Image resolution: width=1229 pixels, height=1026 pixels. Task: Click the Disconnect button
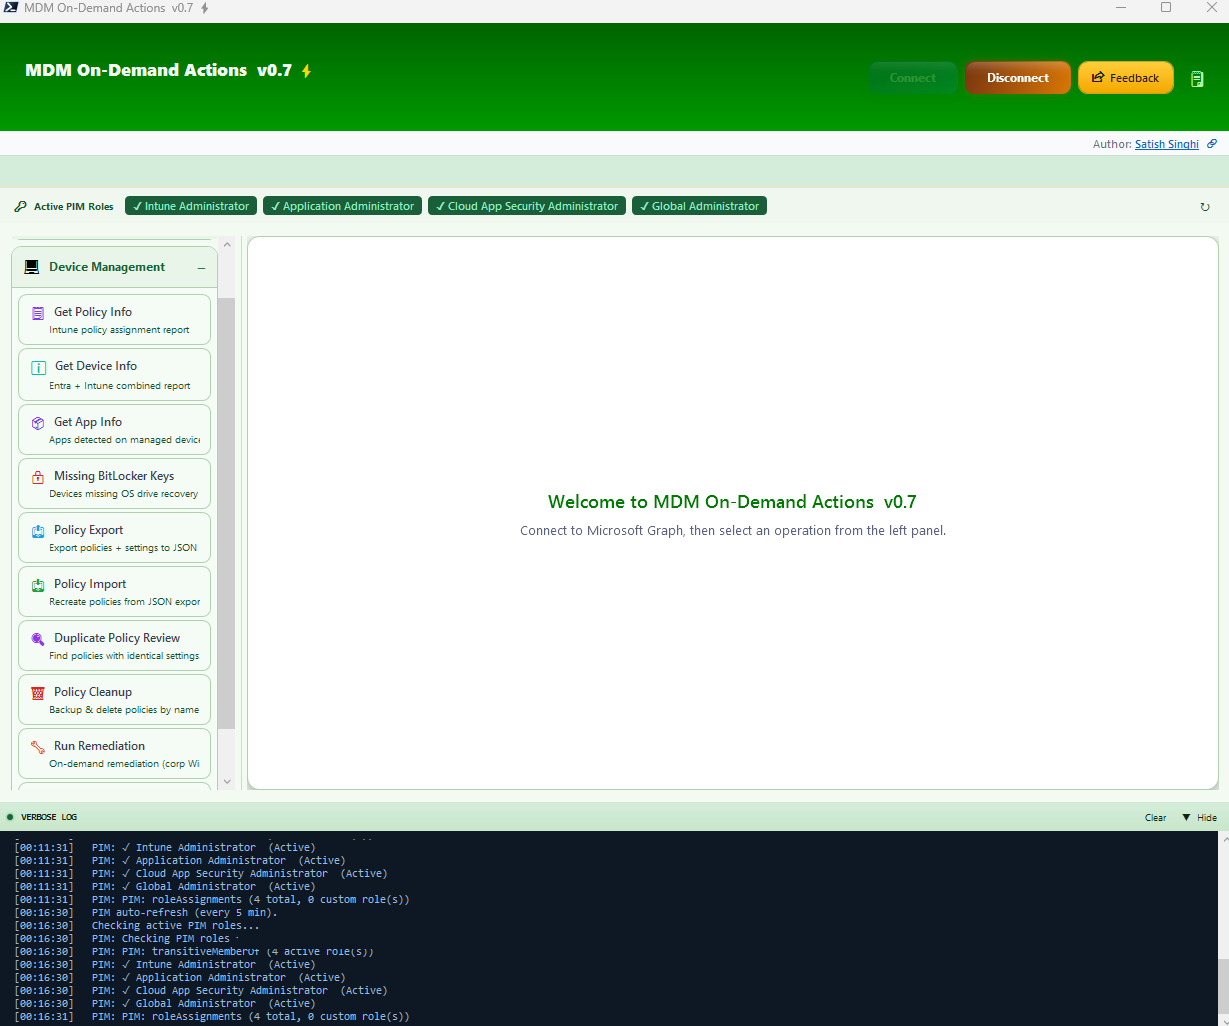point(1018,78)
